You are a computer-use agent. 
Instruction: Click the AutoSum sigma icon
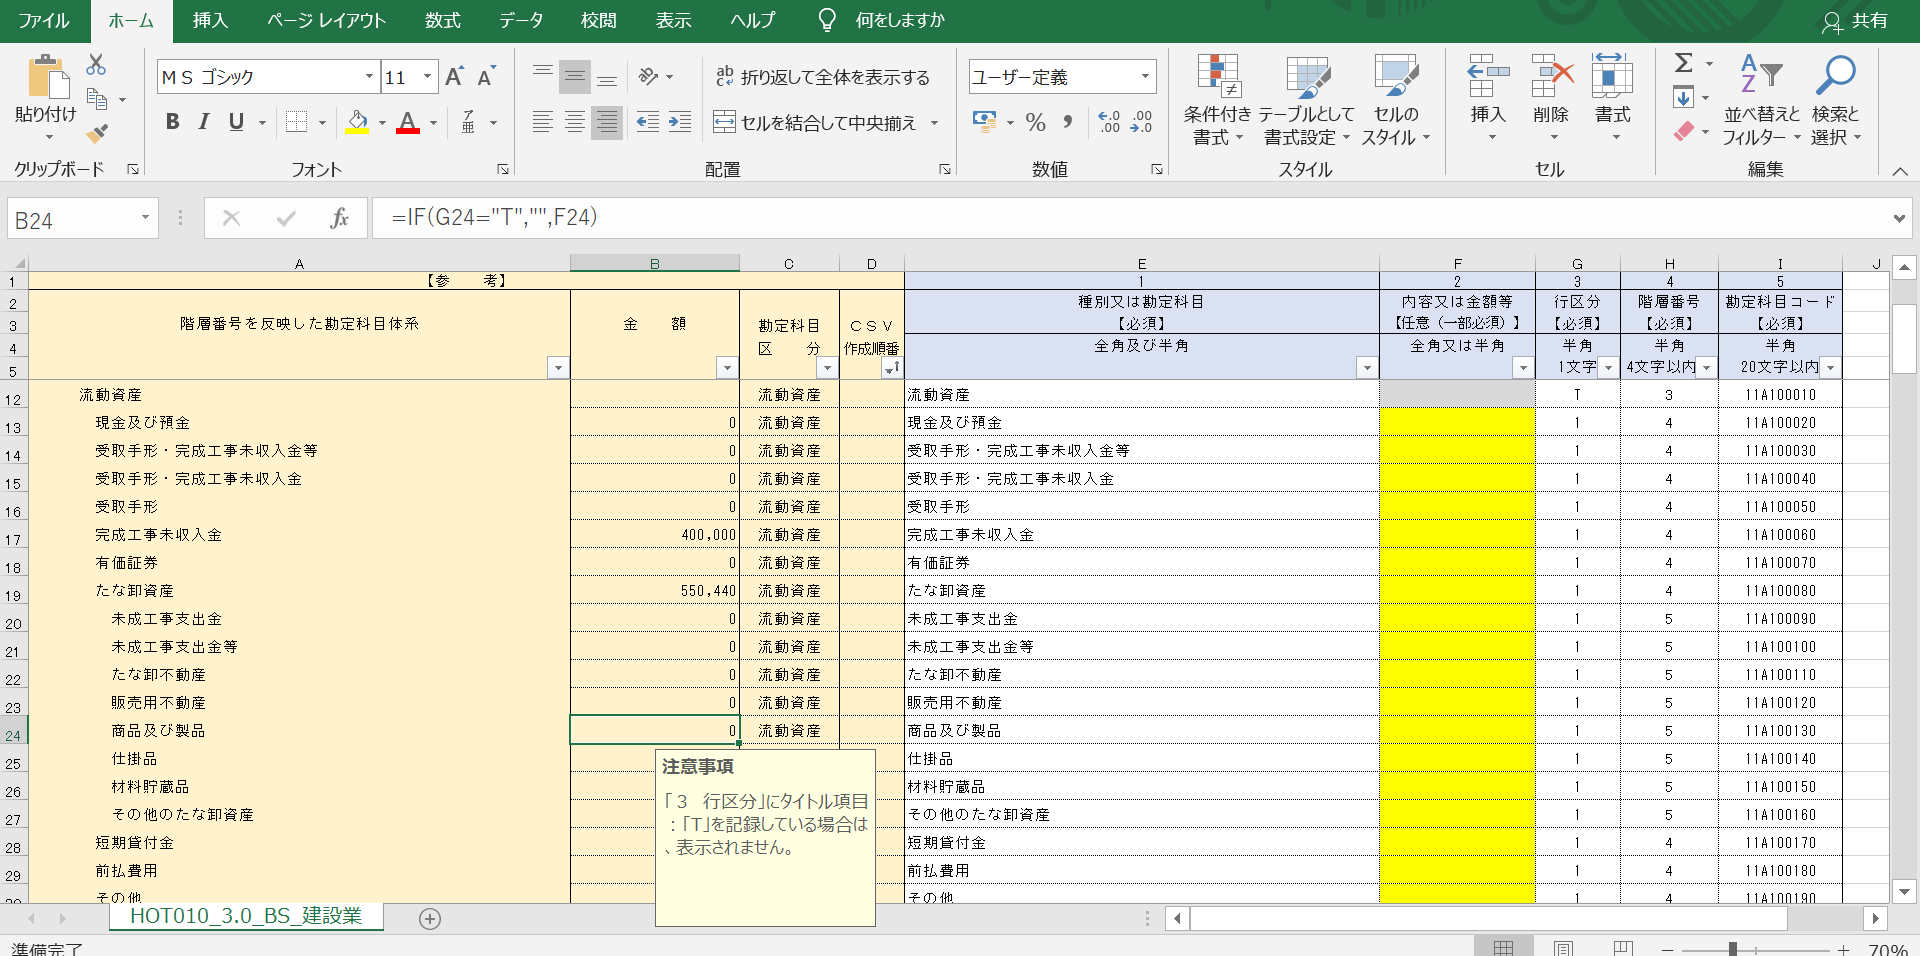[1684, 63]
